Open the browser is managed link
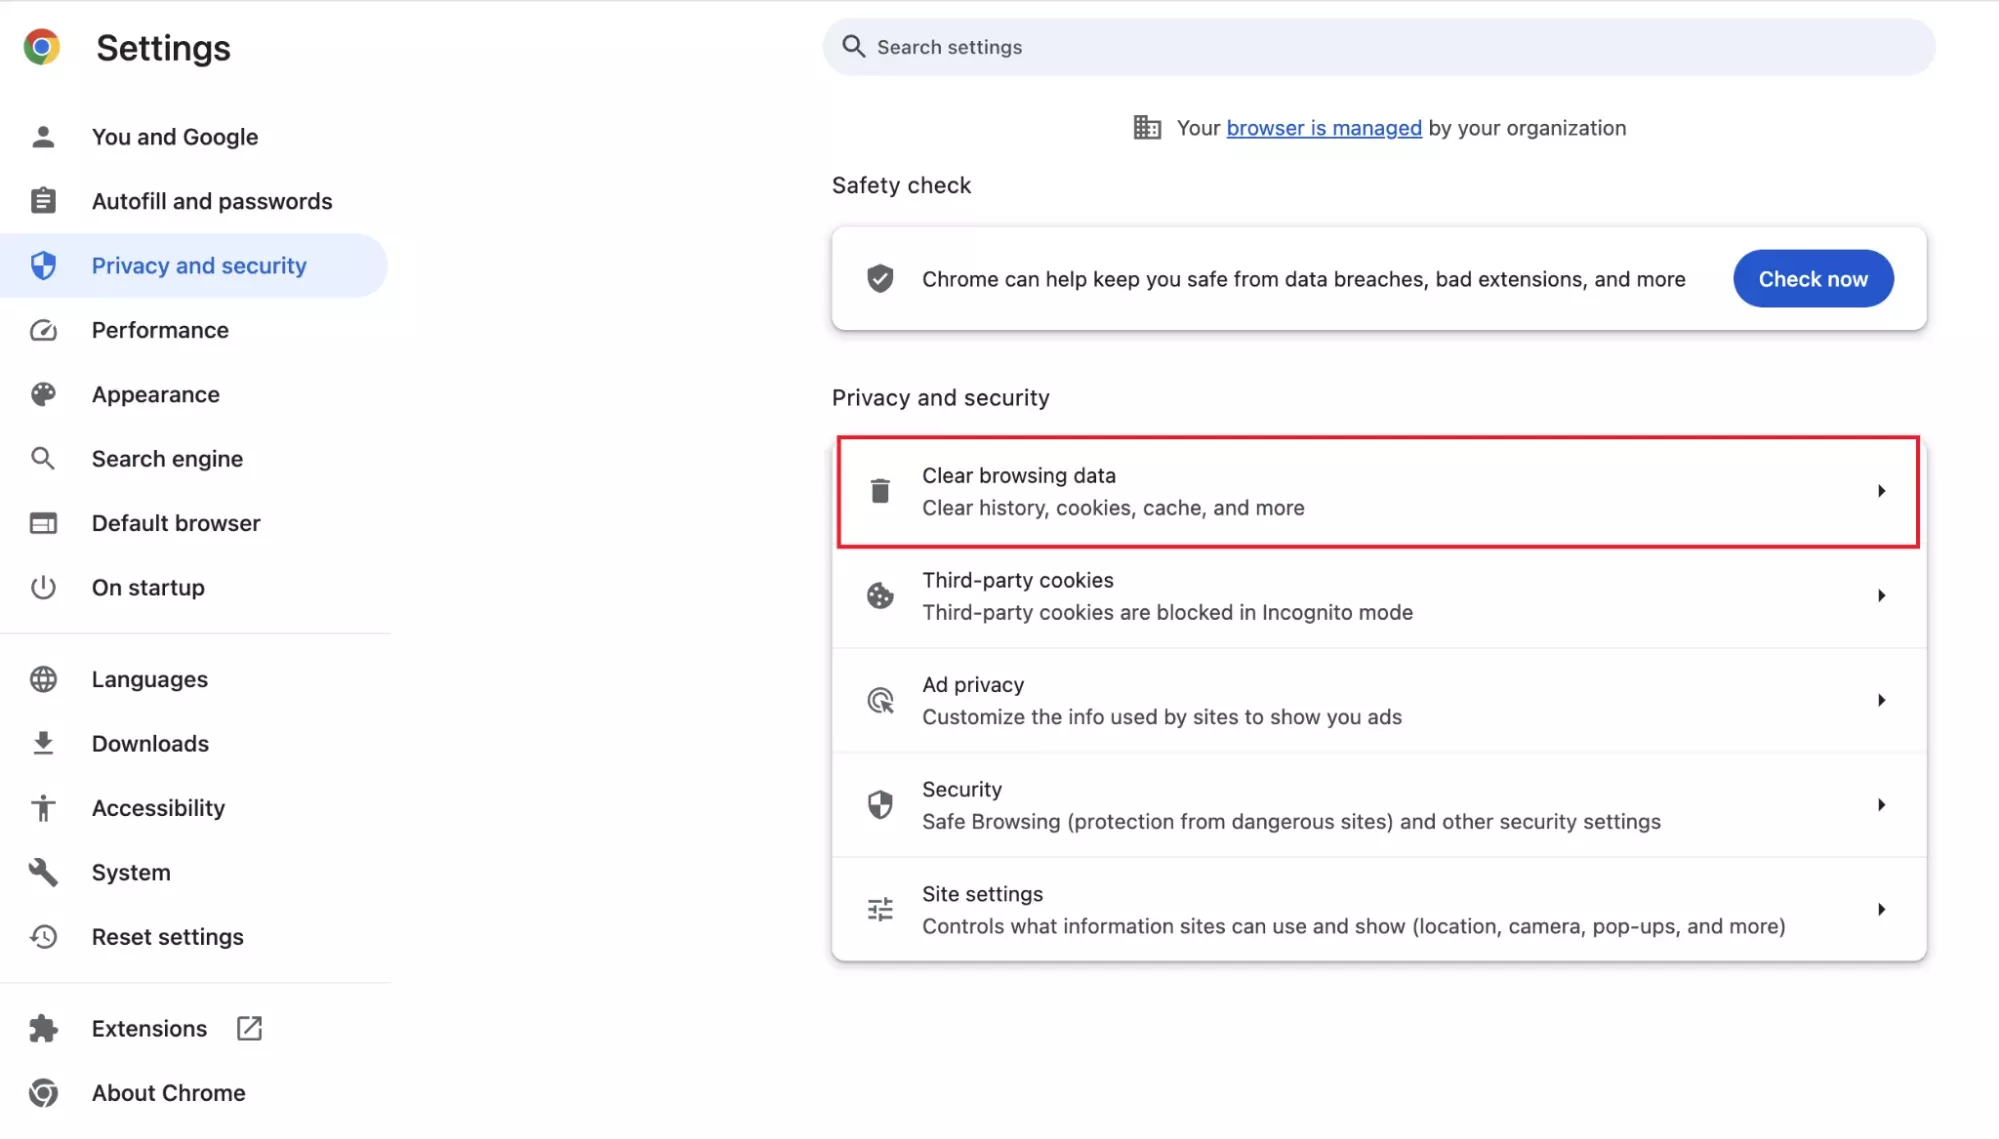The width and height of the screenshot is (1999, 1139). [1323, 128]
